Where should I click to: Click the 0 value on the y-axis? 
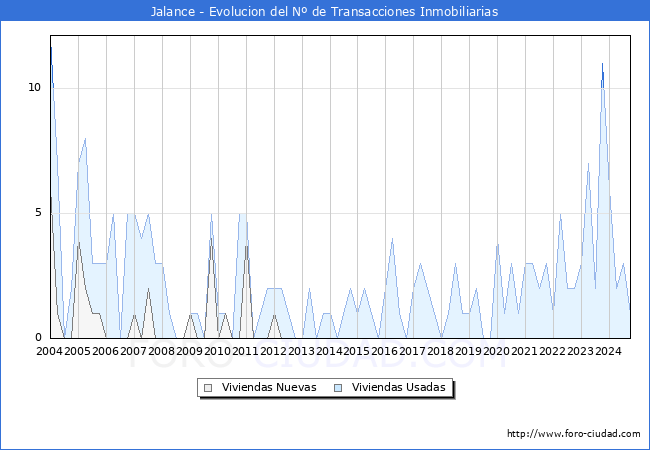tap(37, 338)
